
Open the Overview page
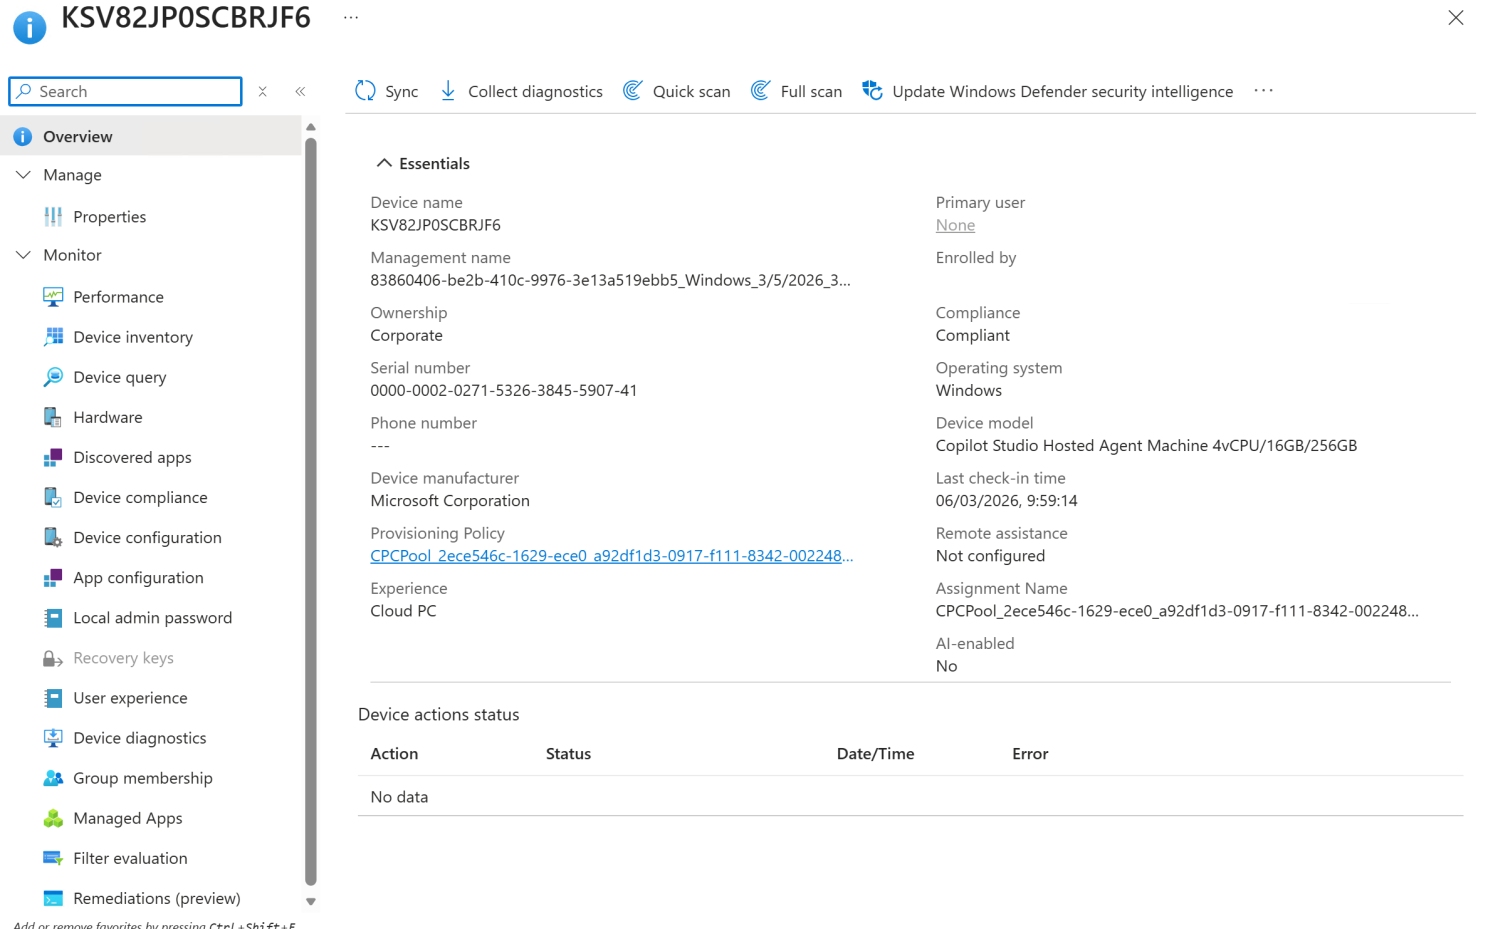[x=151, y=136]
